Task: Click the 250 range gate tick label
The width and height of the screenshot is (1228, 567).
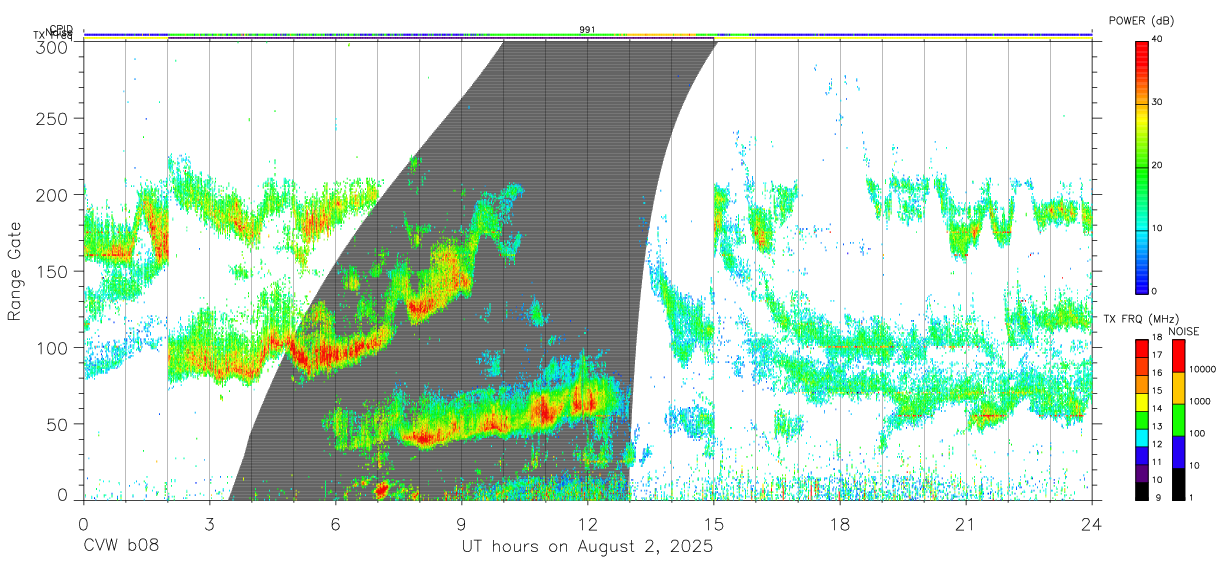Action: pyautogui.click(x=51, y=119)
